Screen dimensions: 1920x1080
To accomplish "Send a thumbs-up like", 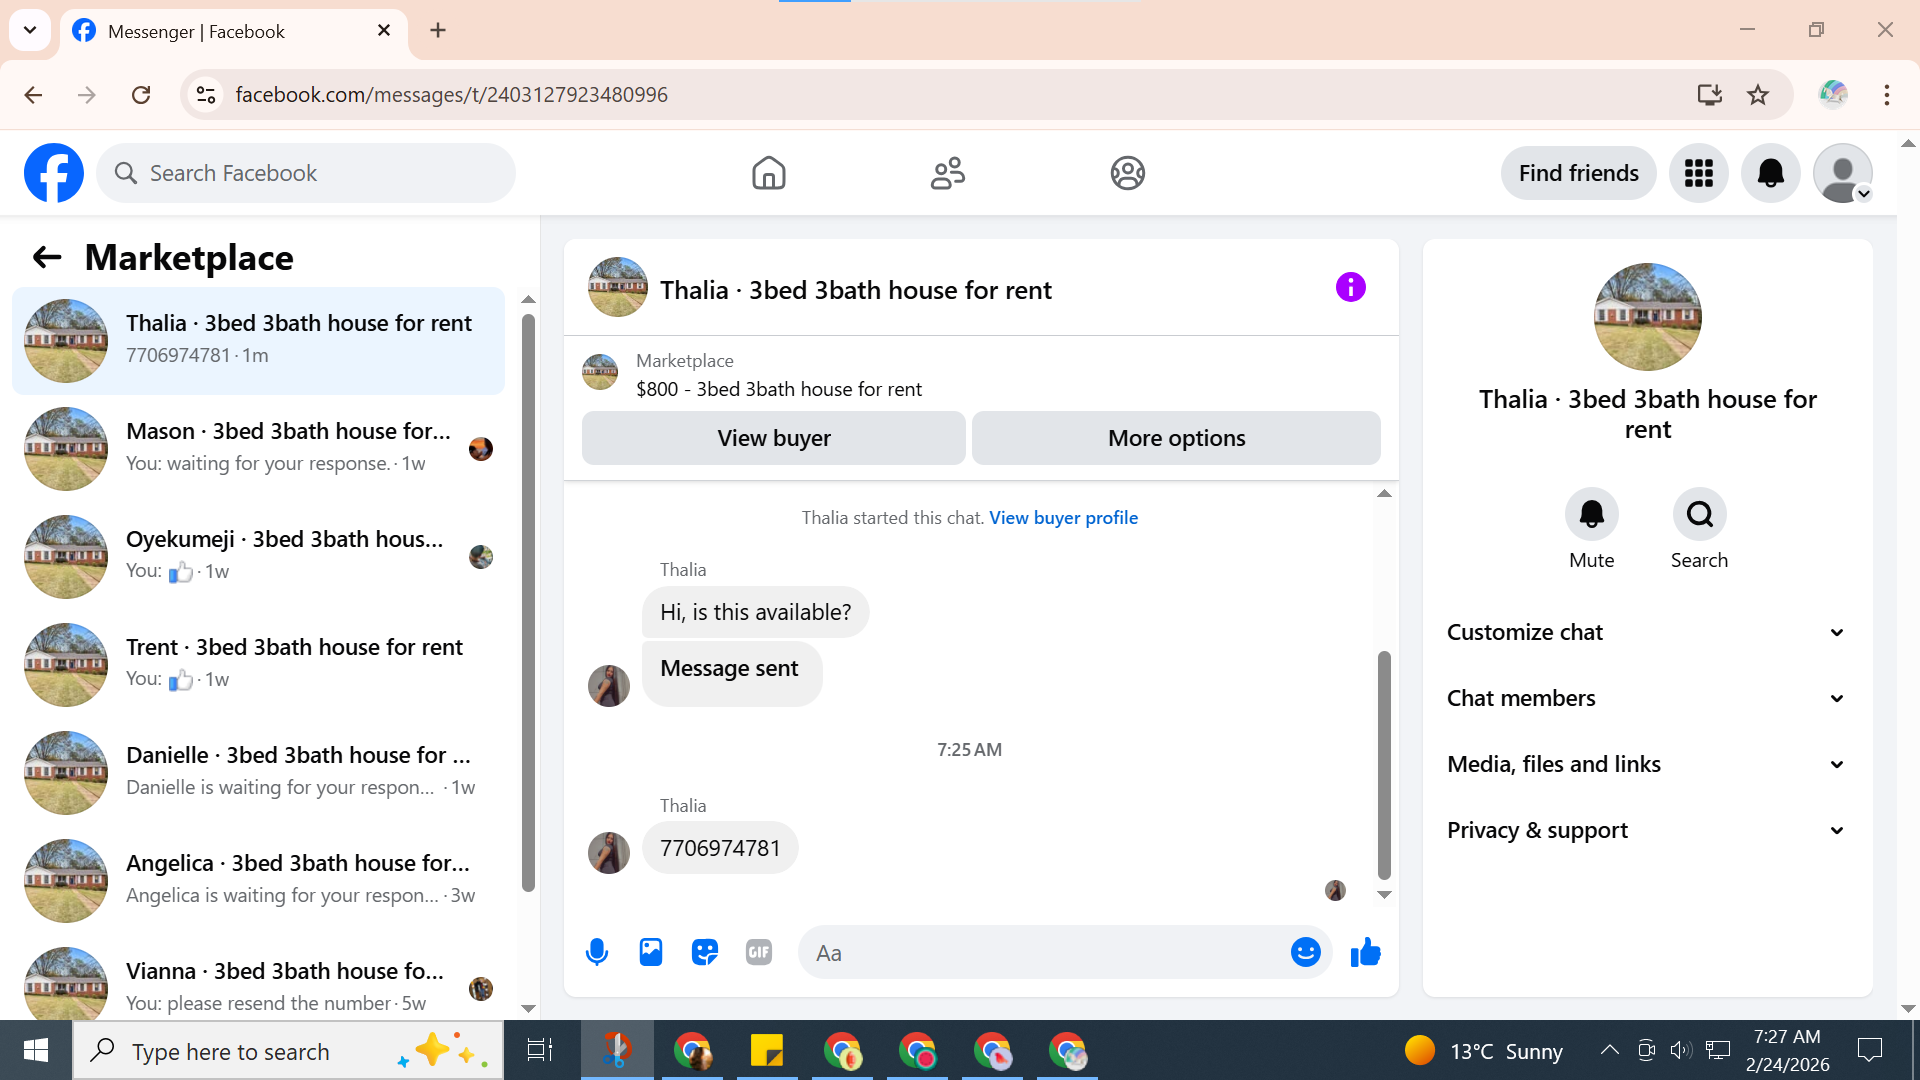I will [x=1365, y=952].
